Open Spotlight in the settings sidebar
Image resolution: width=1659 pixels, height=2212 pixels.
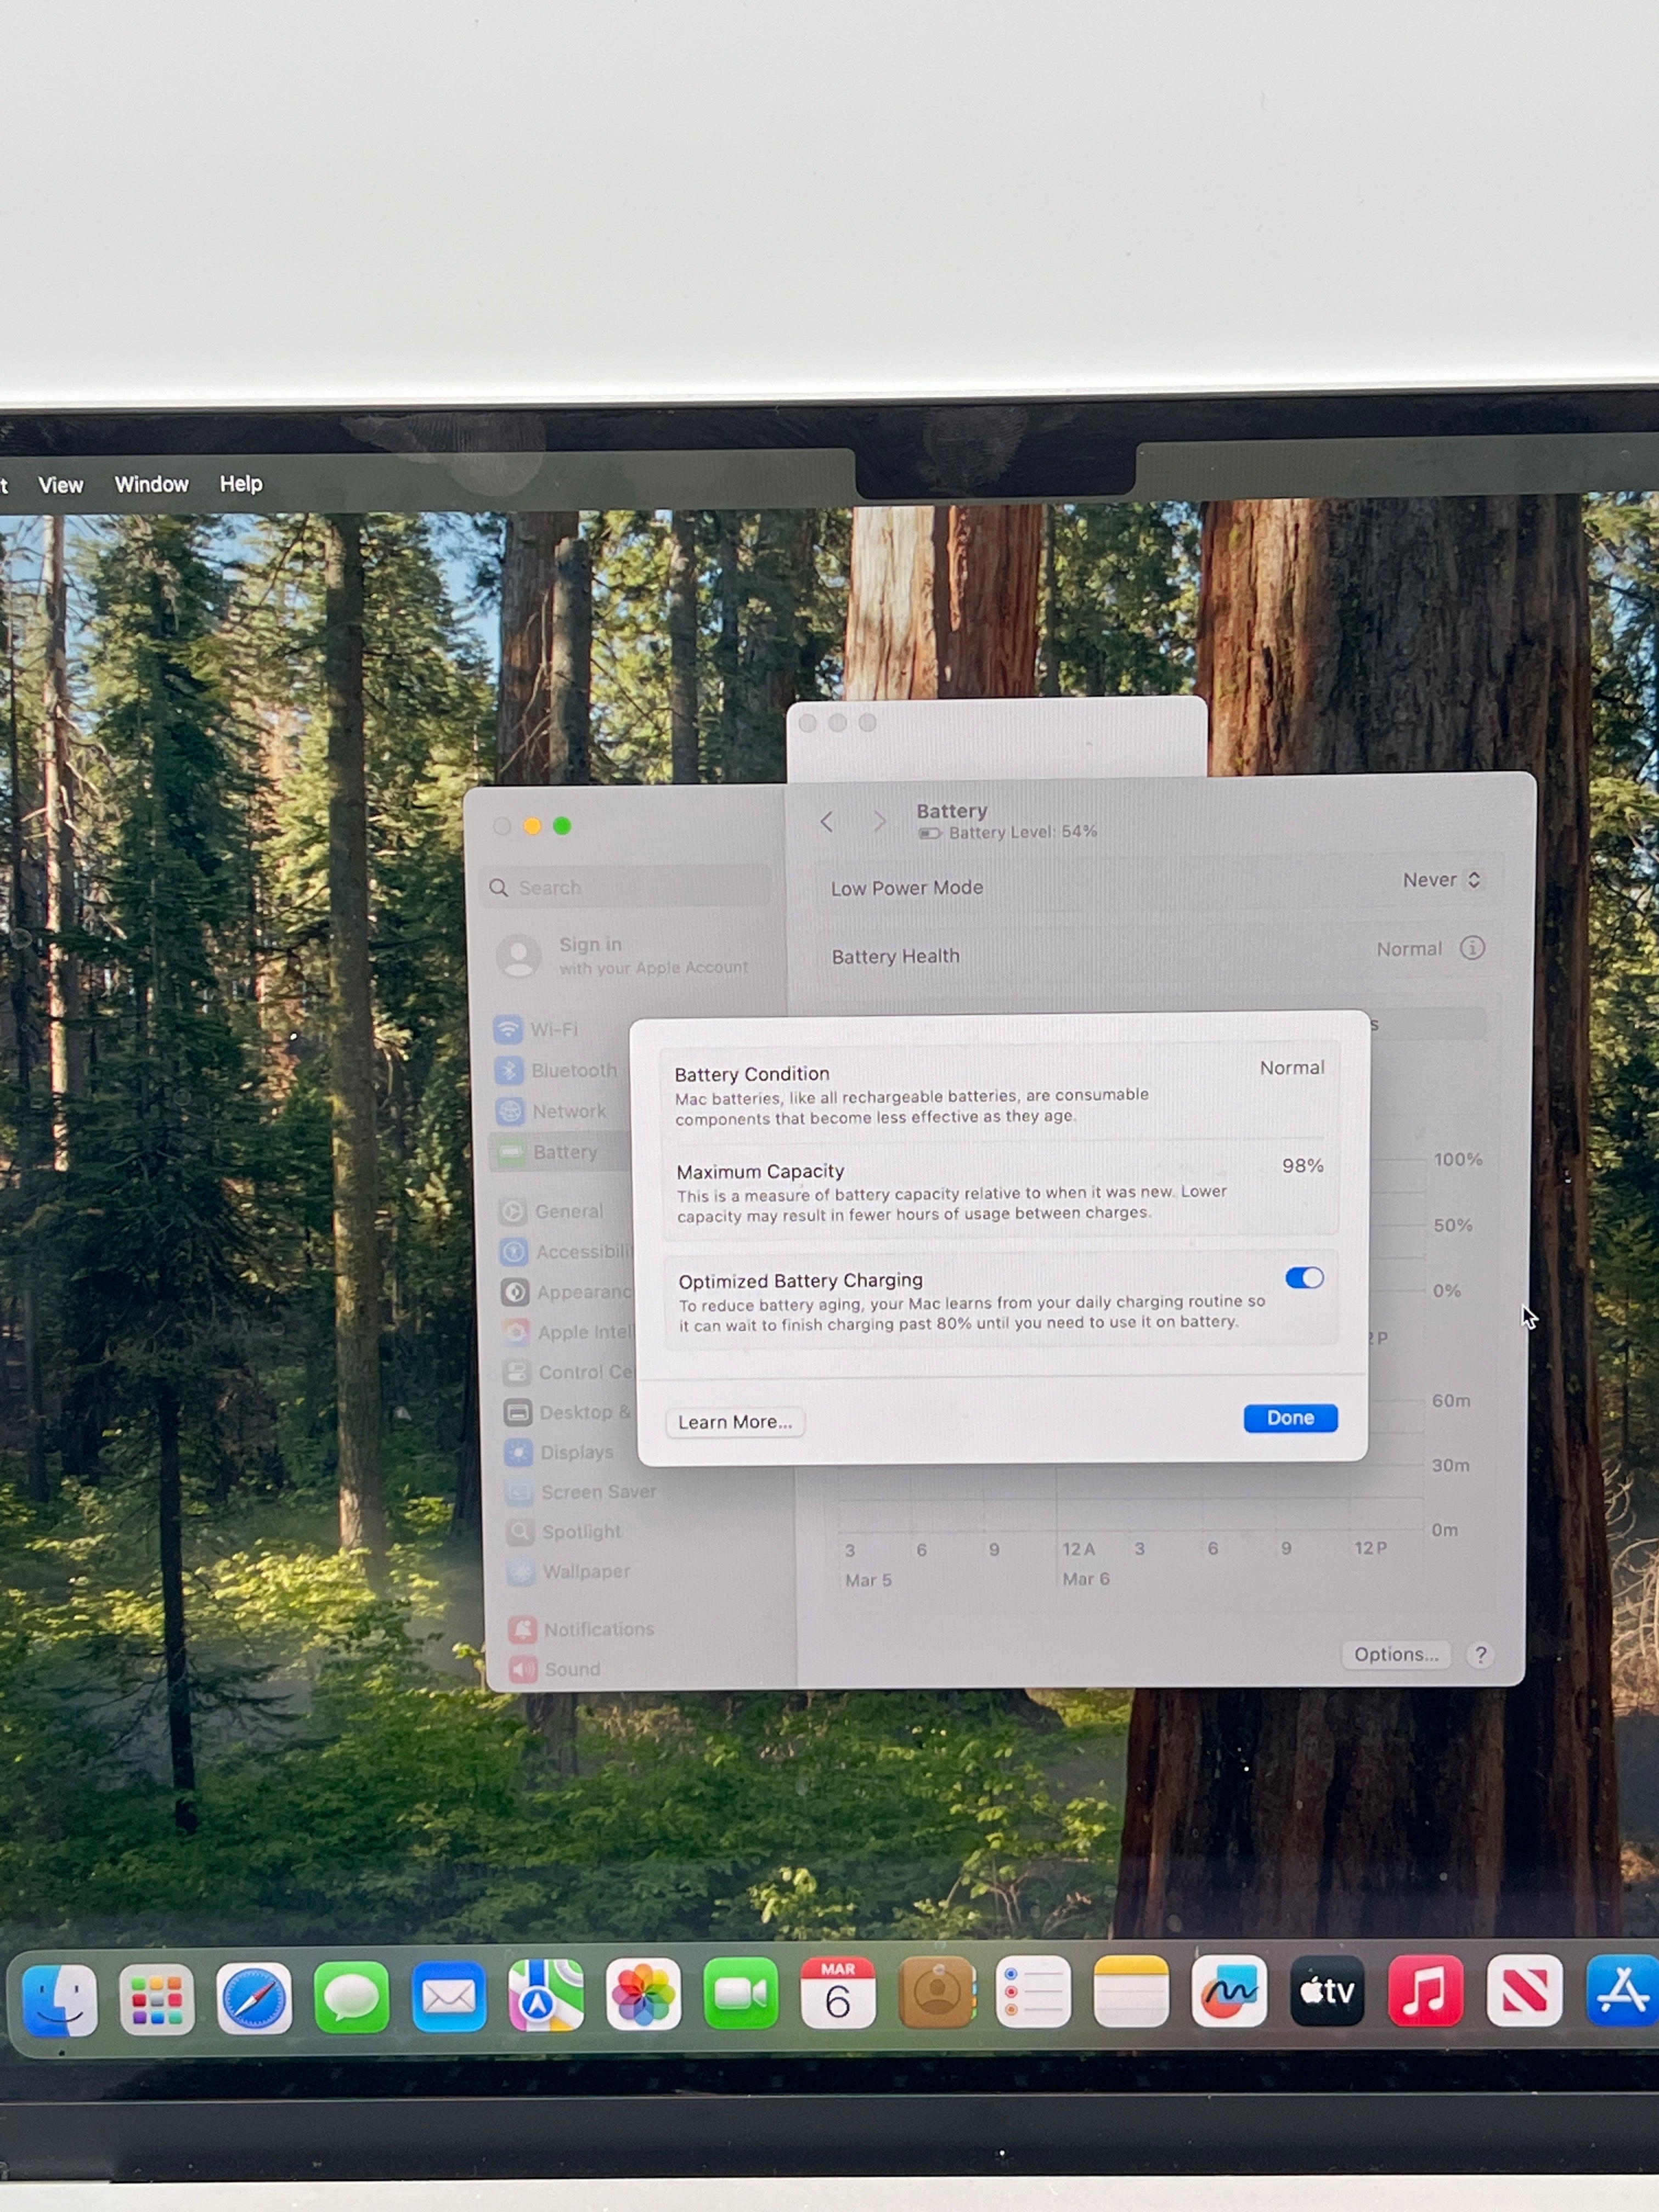coord(564,1532)
